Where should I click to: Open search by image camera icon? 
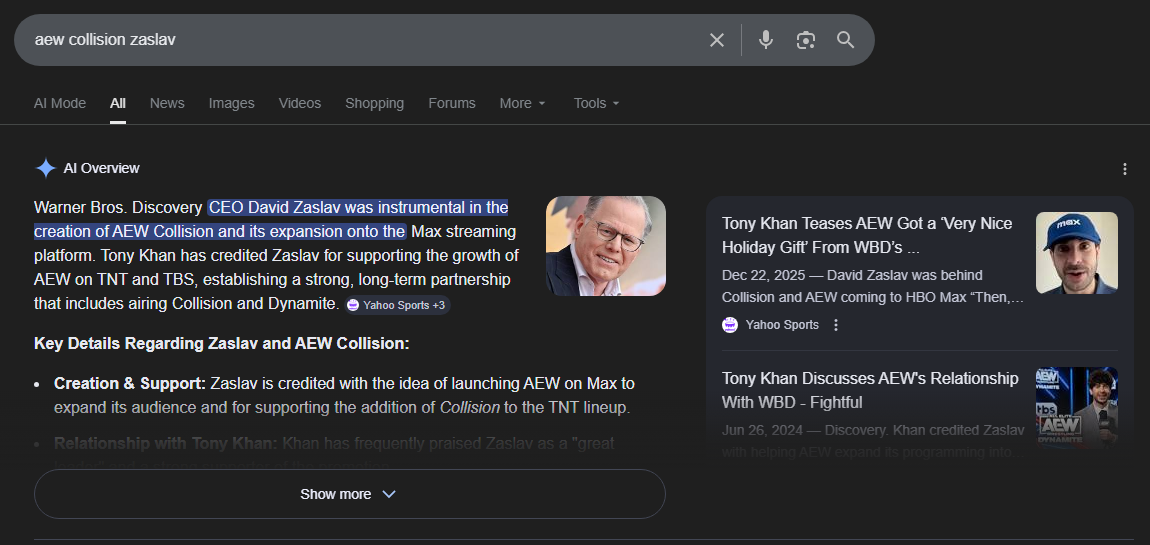806,40
